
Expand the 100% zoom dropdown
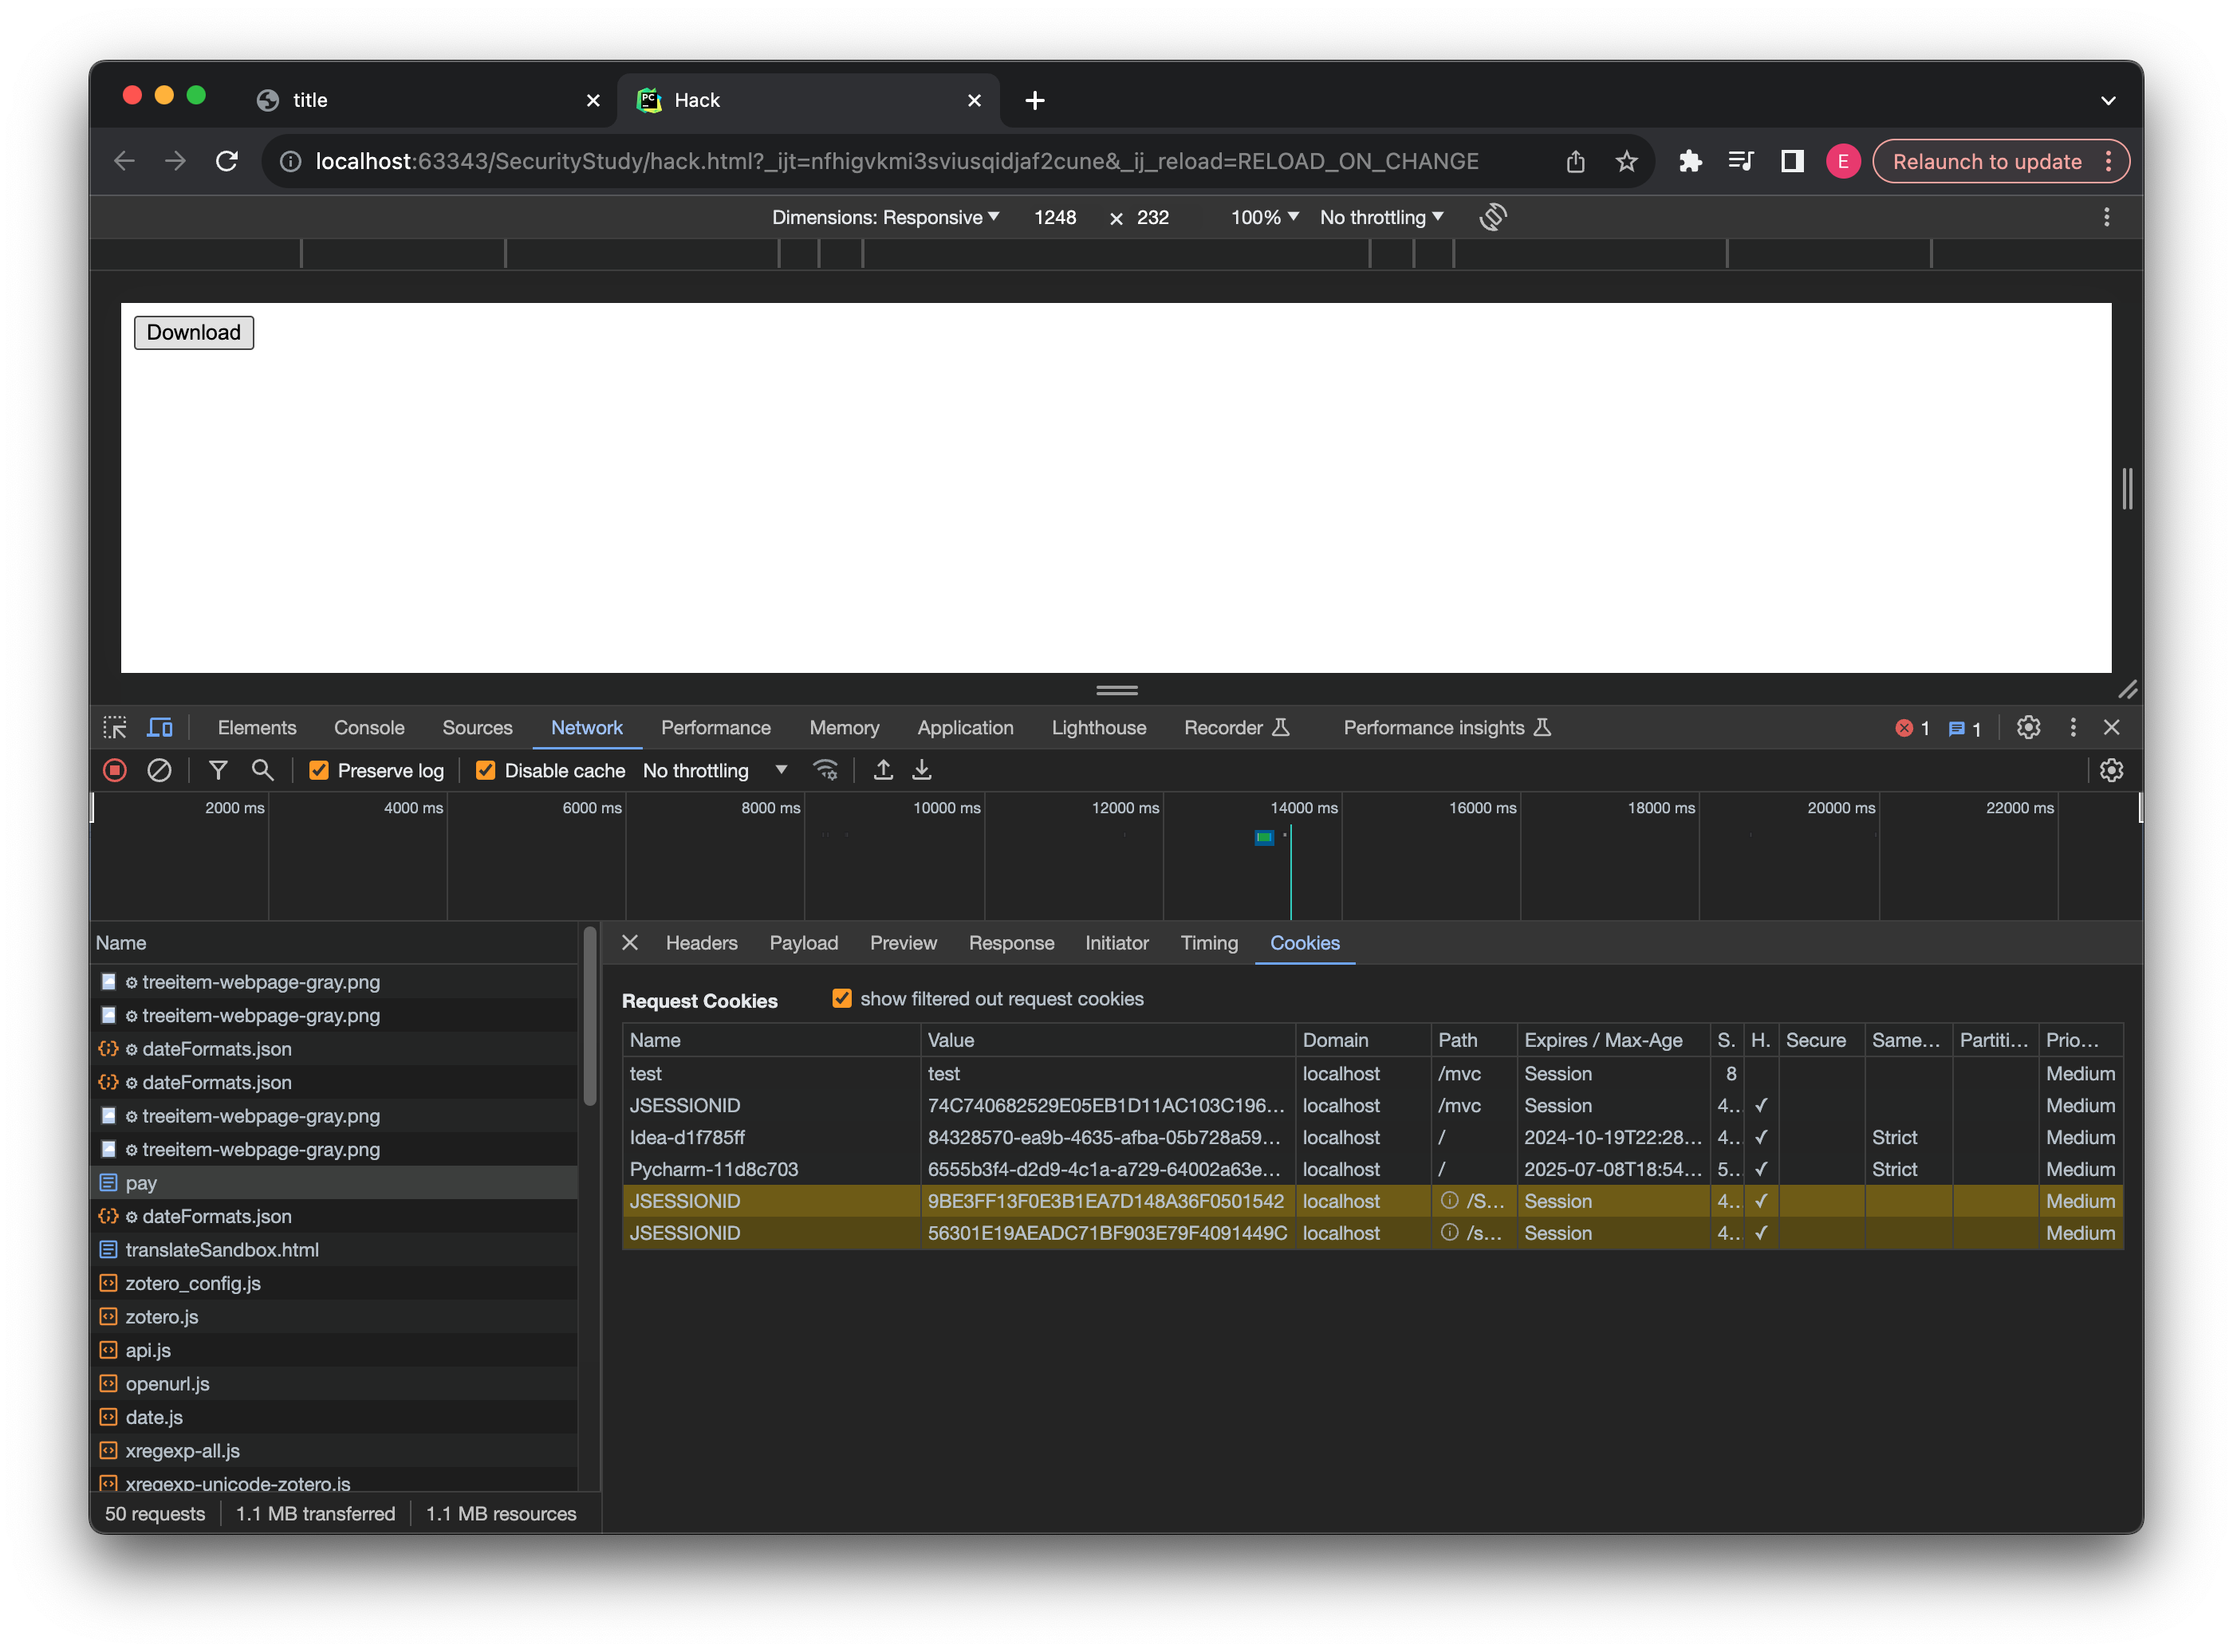click(x=1264, y=217)
